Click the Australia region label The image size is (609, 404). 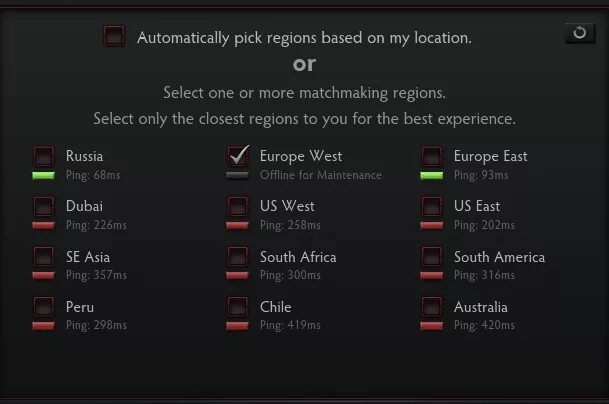[x=480, y=307]
